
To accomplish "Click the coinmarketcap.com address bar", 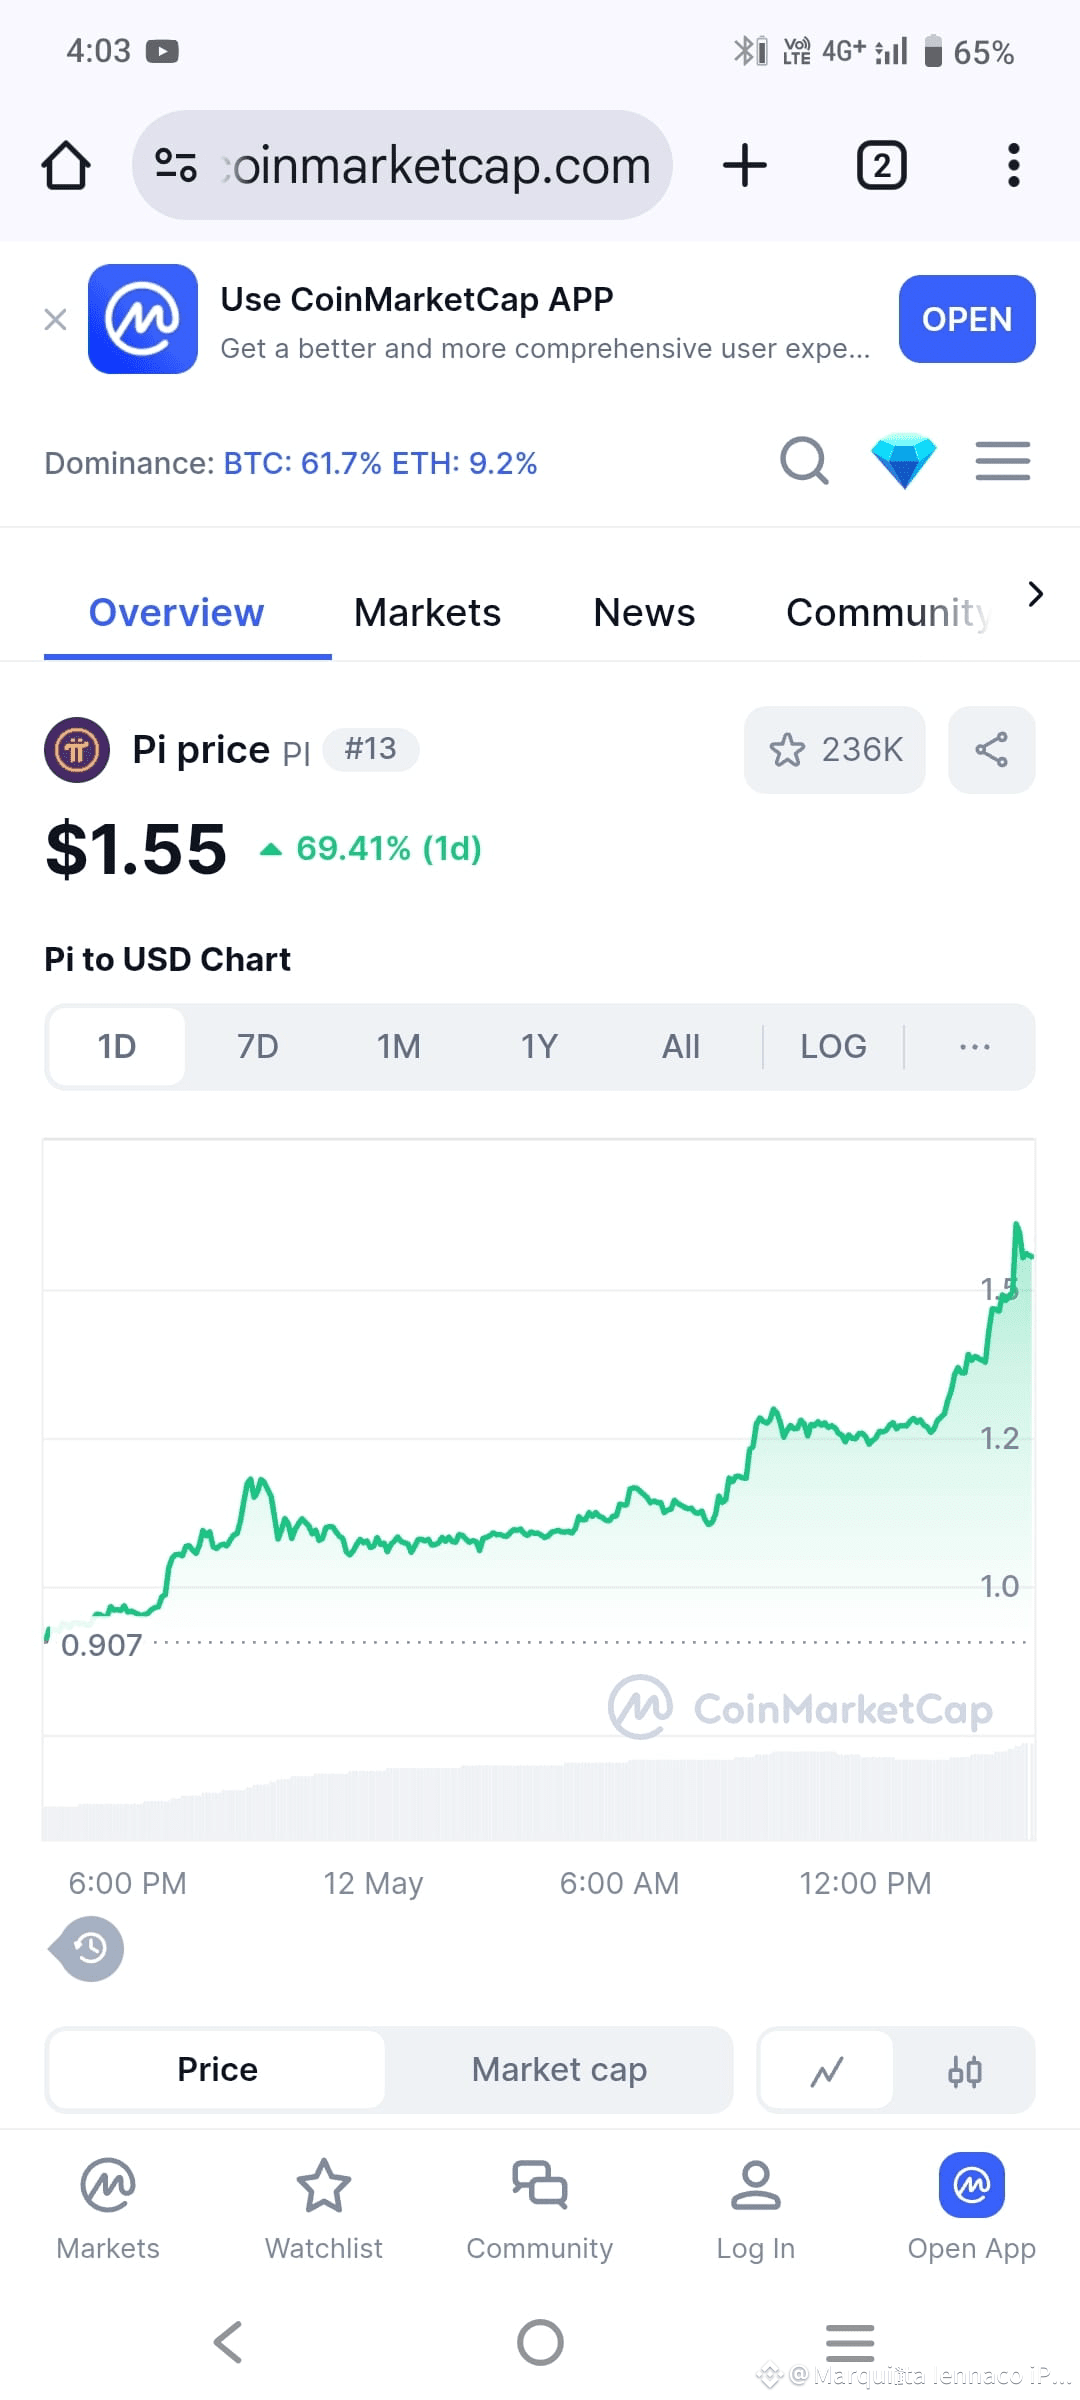I will [x=402, y=165].
